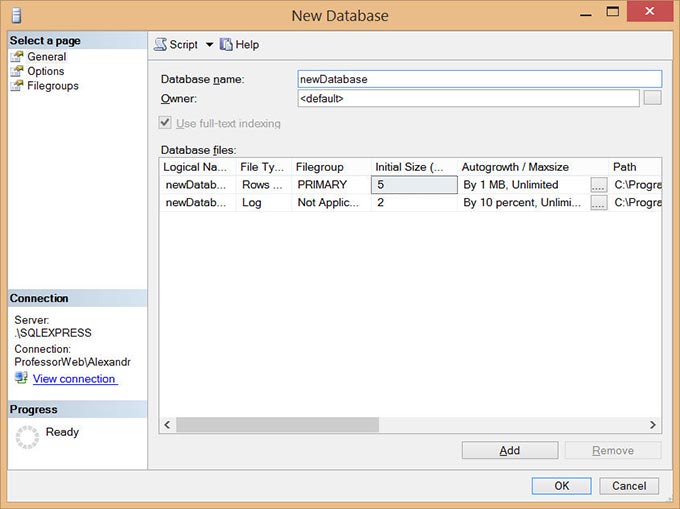Click the View connection icon
The image size is (680, 509).
tap(21, 378)
